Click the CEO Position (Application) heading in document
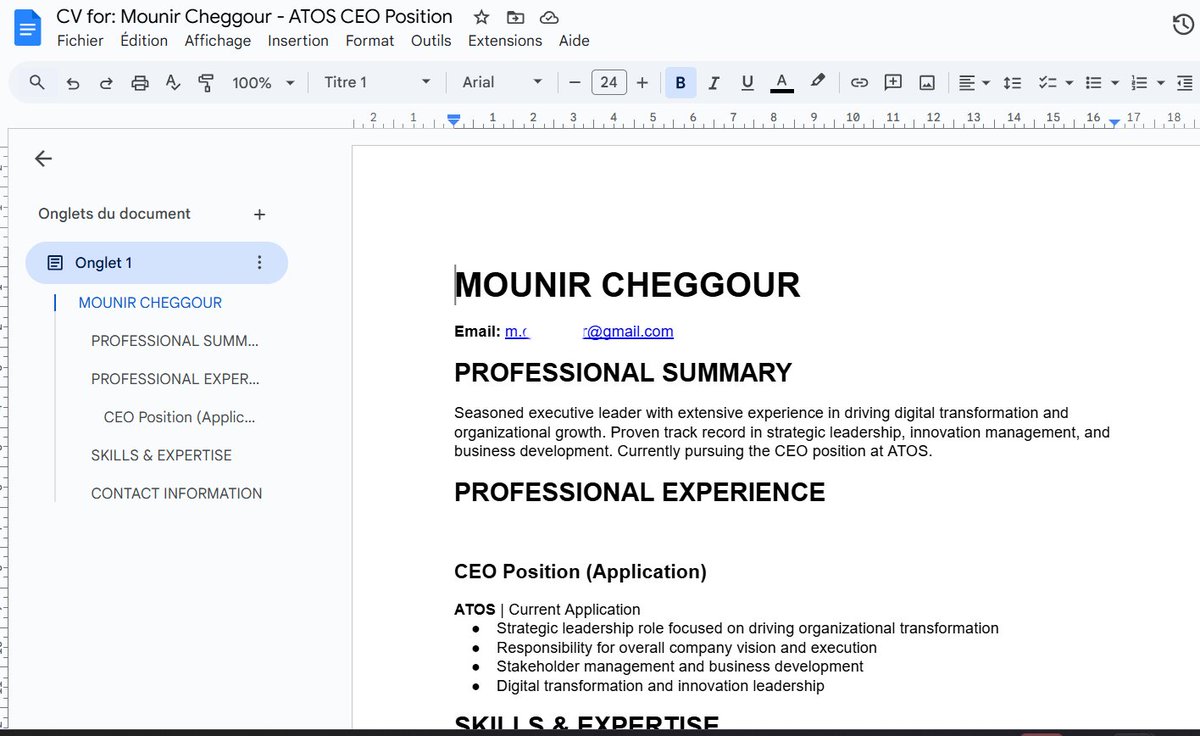1200x736 pixels. click(580, 572)
